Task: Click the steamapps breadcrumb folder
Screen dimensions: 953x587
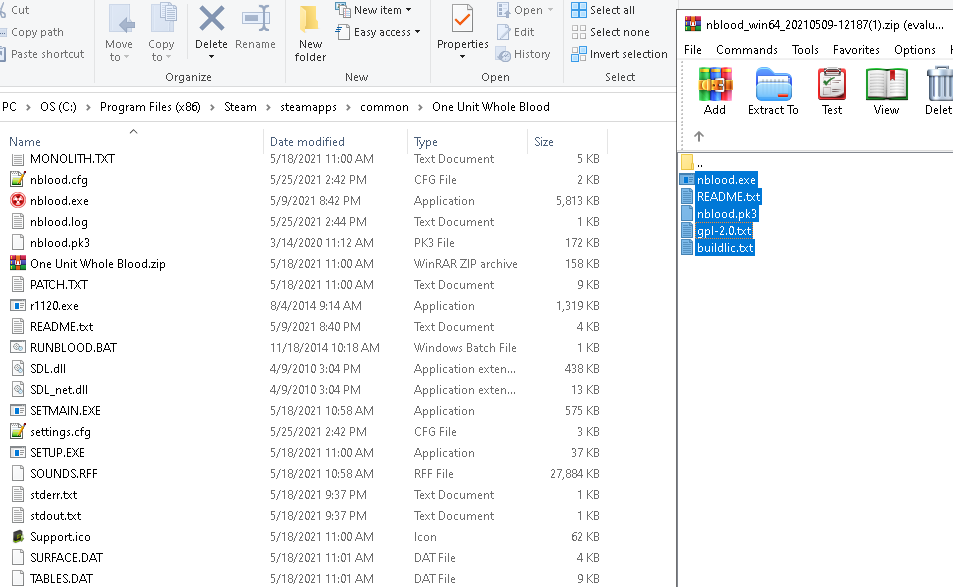Action: (x=308, y=107)
